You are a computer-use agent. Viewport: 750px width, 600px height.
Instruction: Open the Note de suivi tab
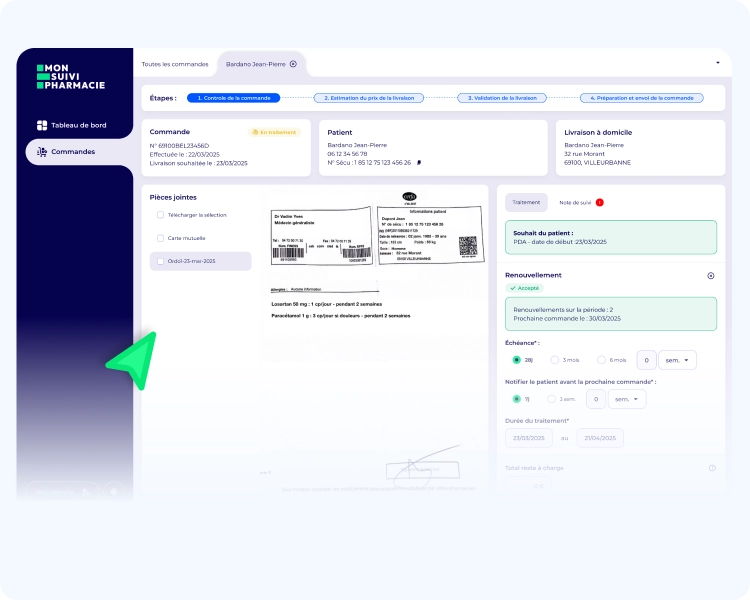575,202
